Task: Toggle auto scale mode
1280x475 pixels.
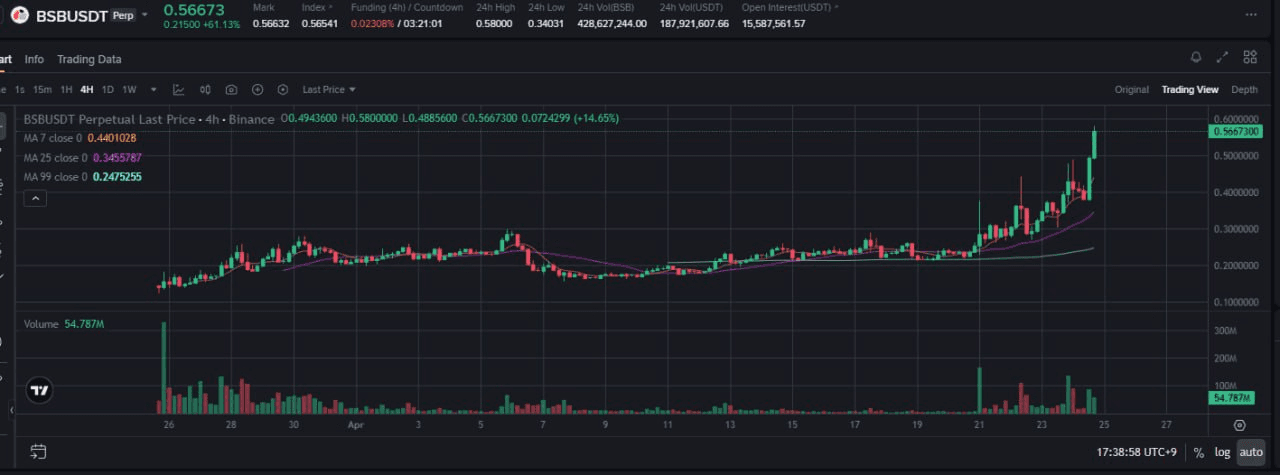Action: click(x=1250, y=452)
